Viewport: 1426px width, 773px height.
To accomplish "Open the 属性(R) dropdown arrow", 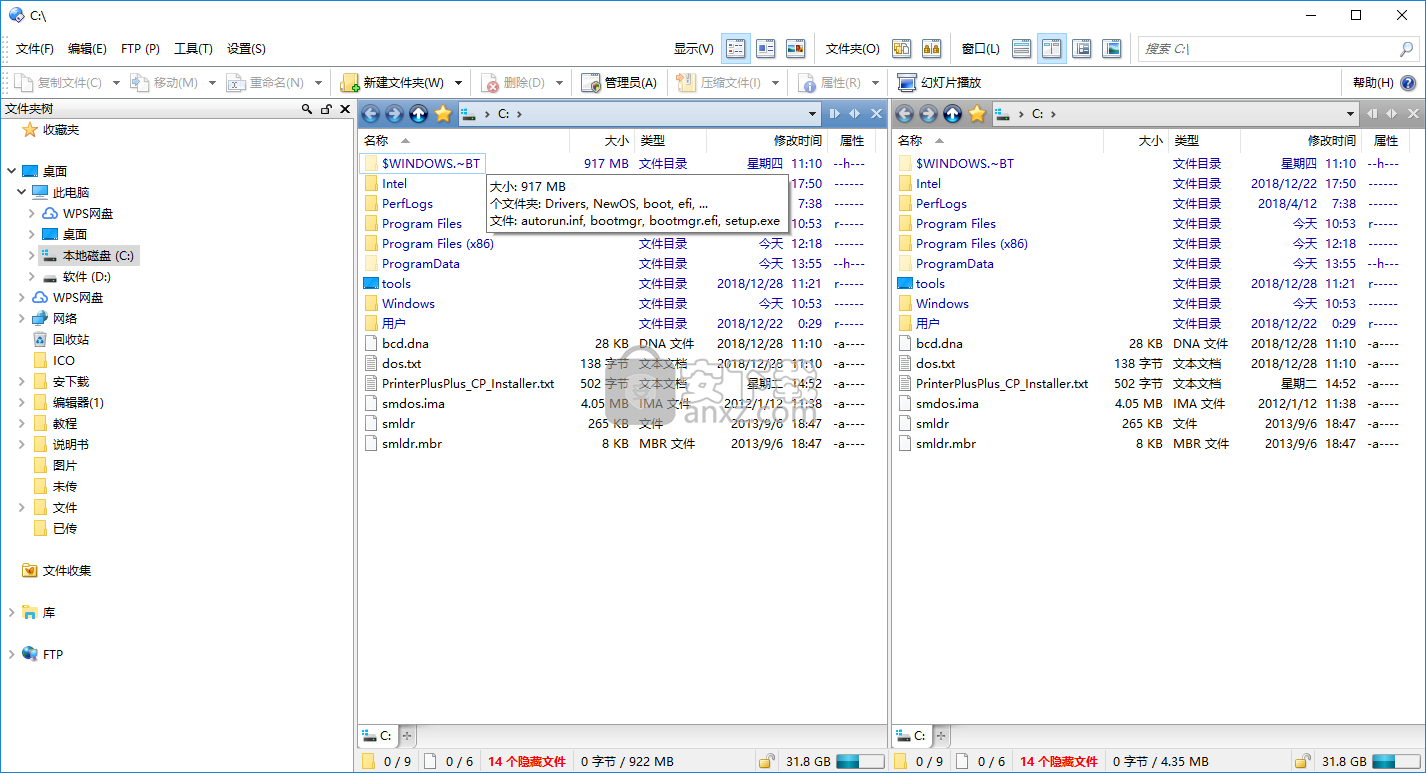I will 876,83.
